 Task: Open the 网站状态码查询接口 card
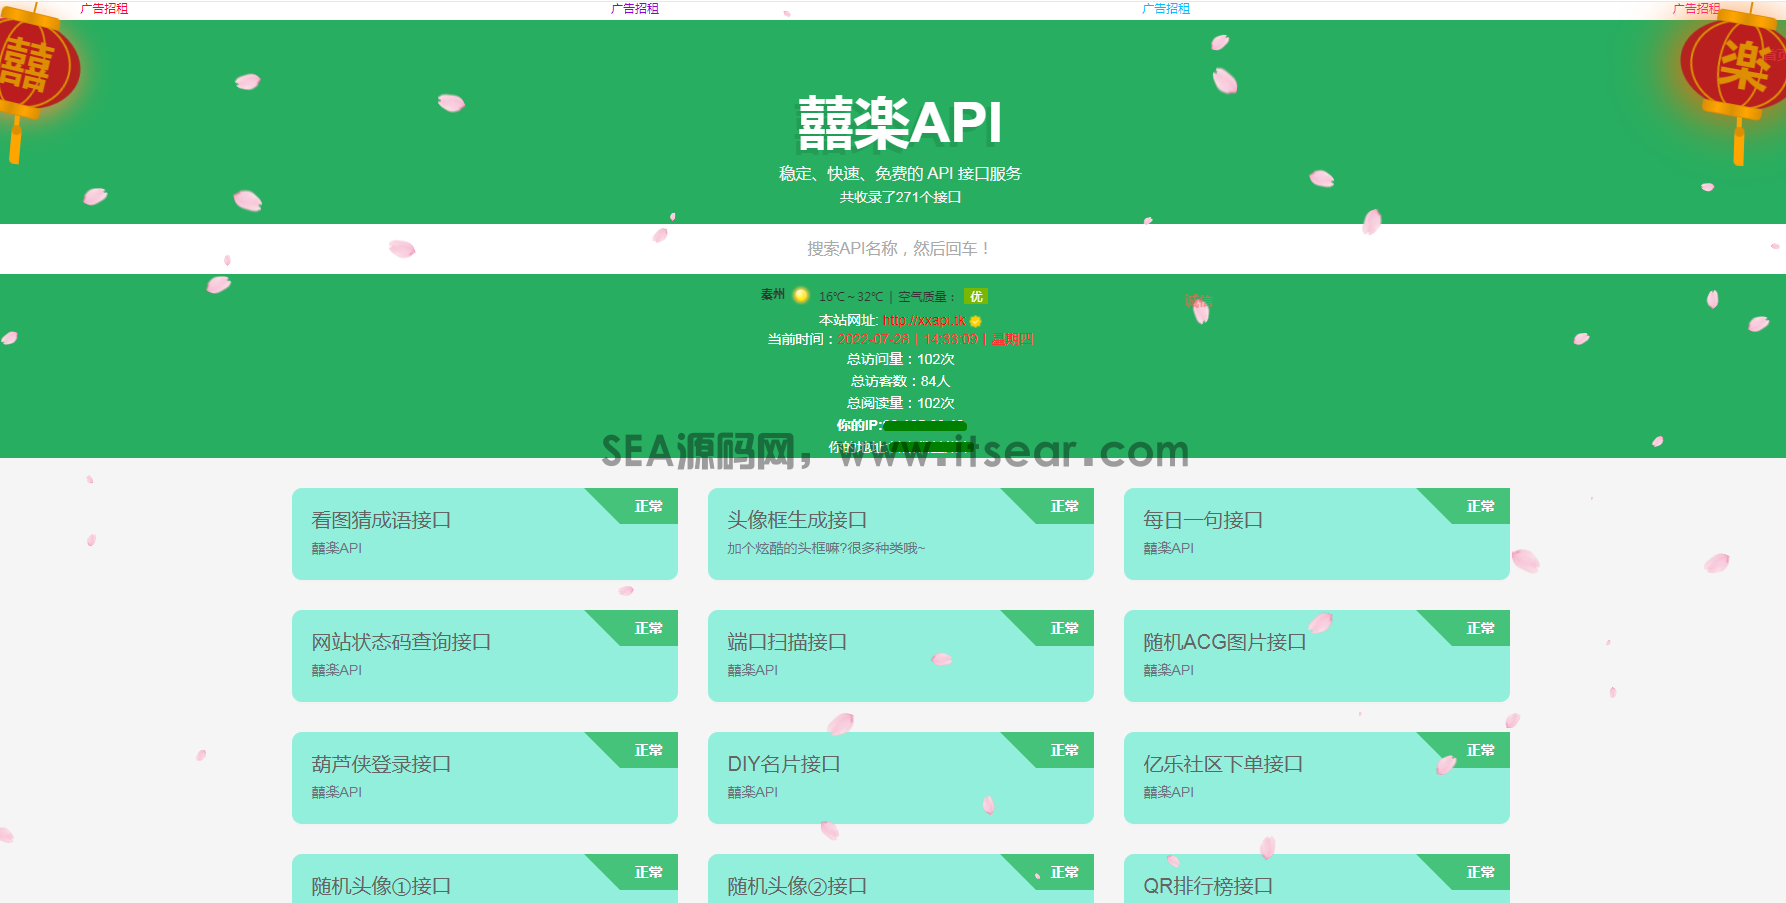coord(485,656)
